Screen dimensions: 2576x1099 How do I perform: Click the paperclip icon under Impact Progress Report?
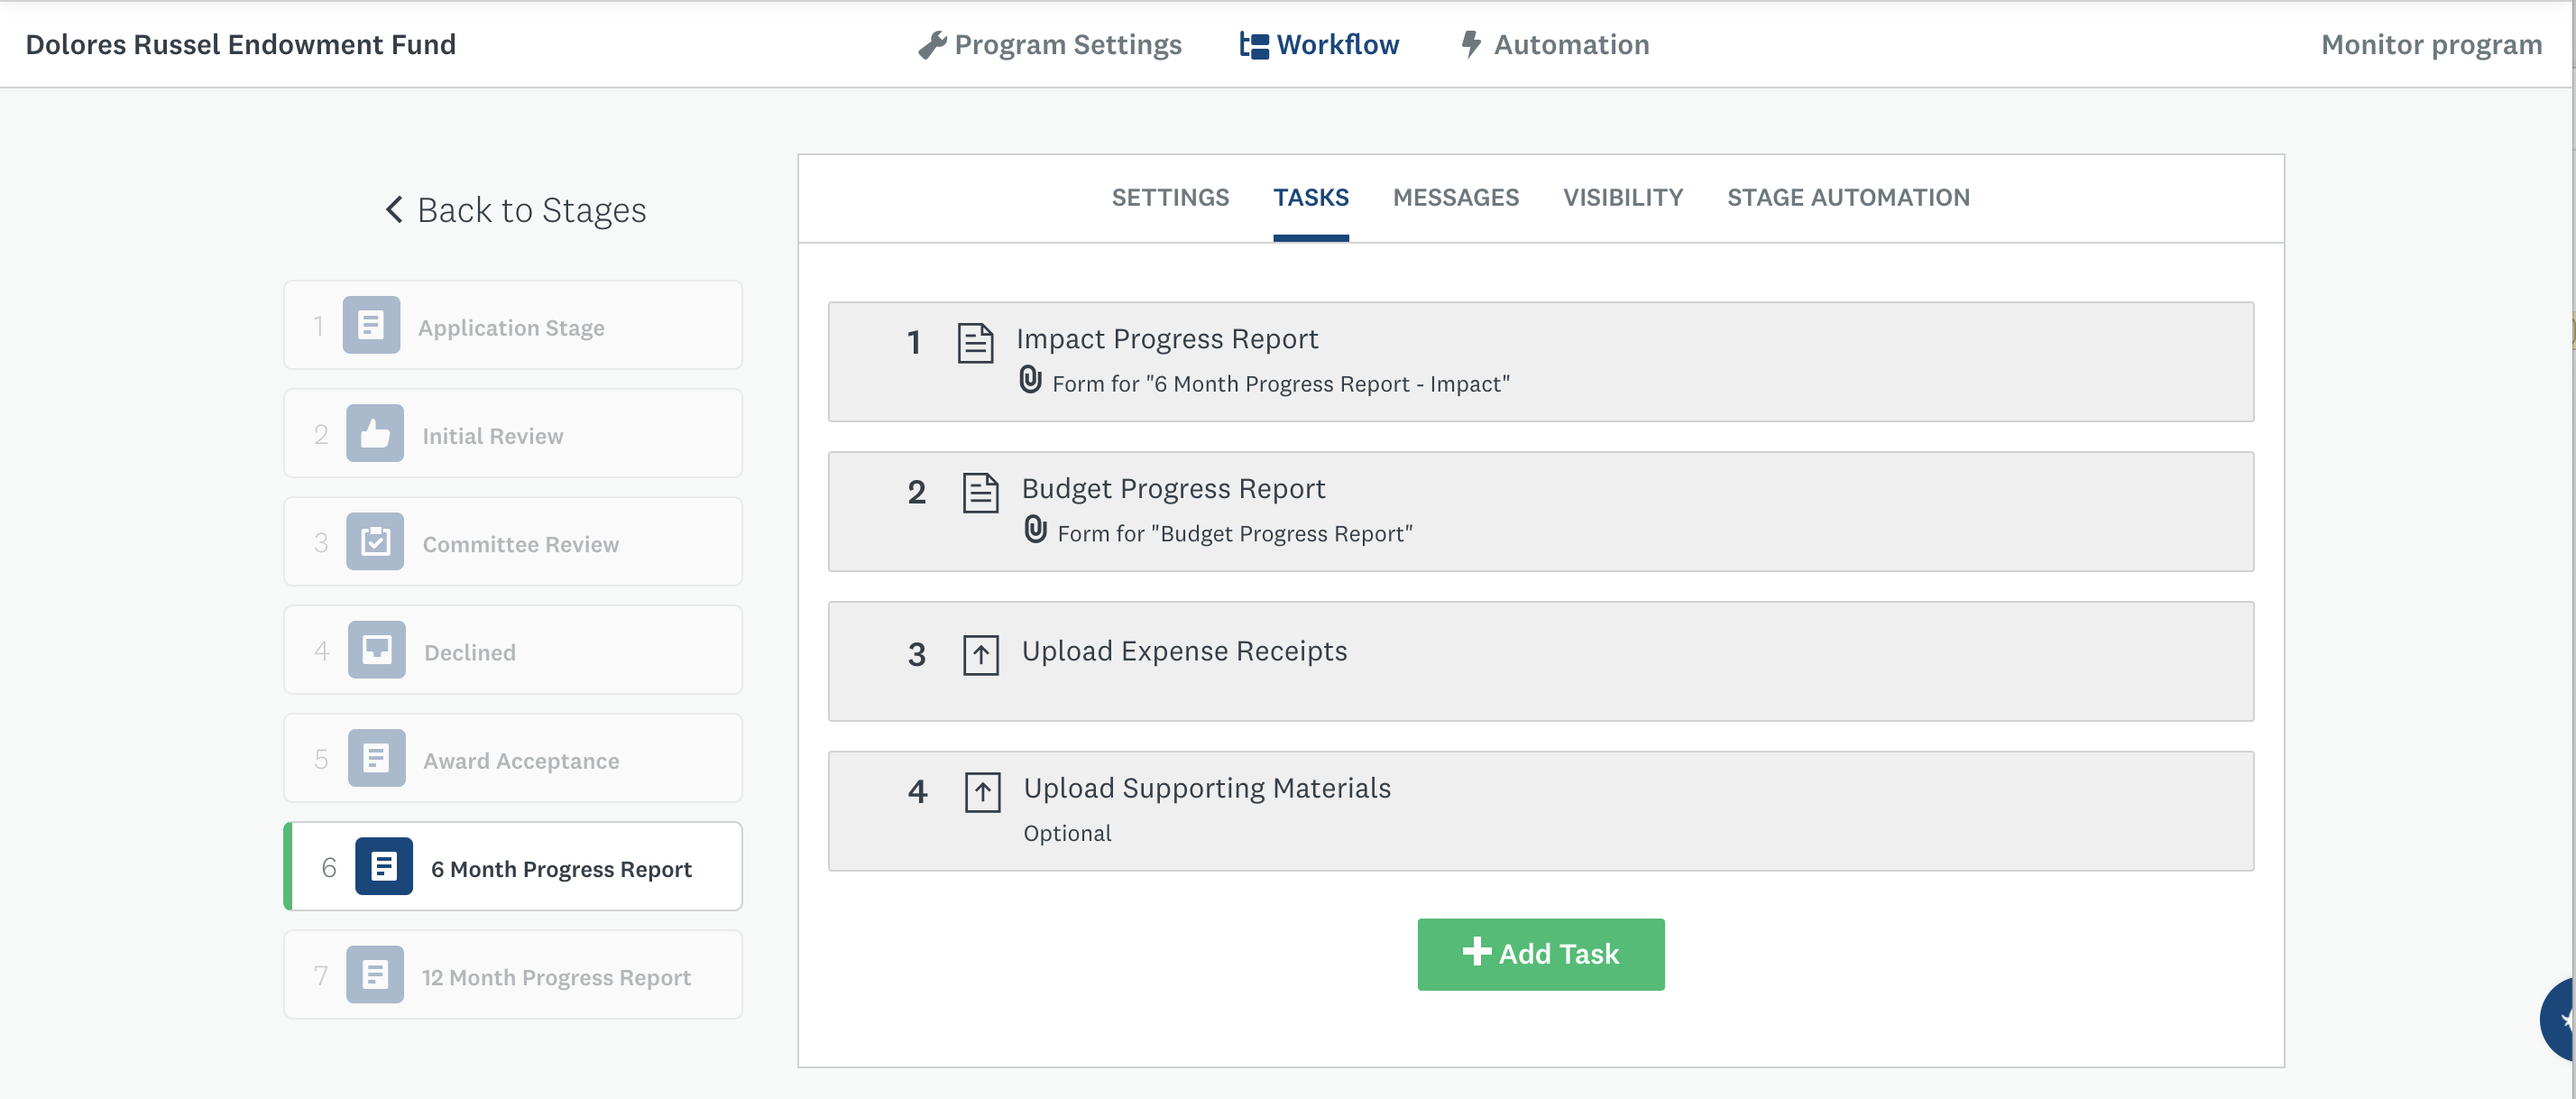[x=1030, y=380]
